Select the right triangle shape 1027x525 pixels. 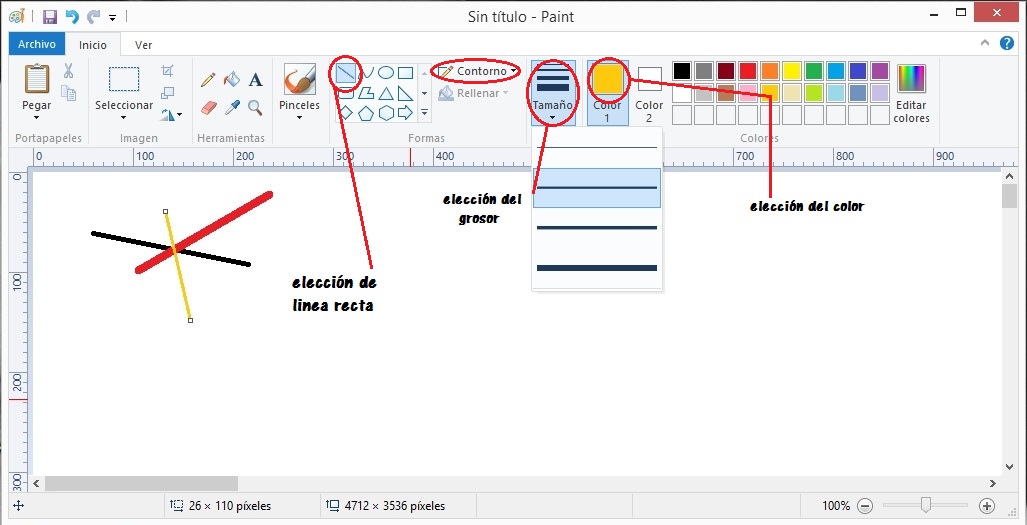(406, 93)
